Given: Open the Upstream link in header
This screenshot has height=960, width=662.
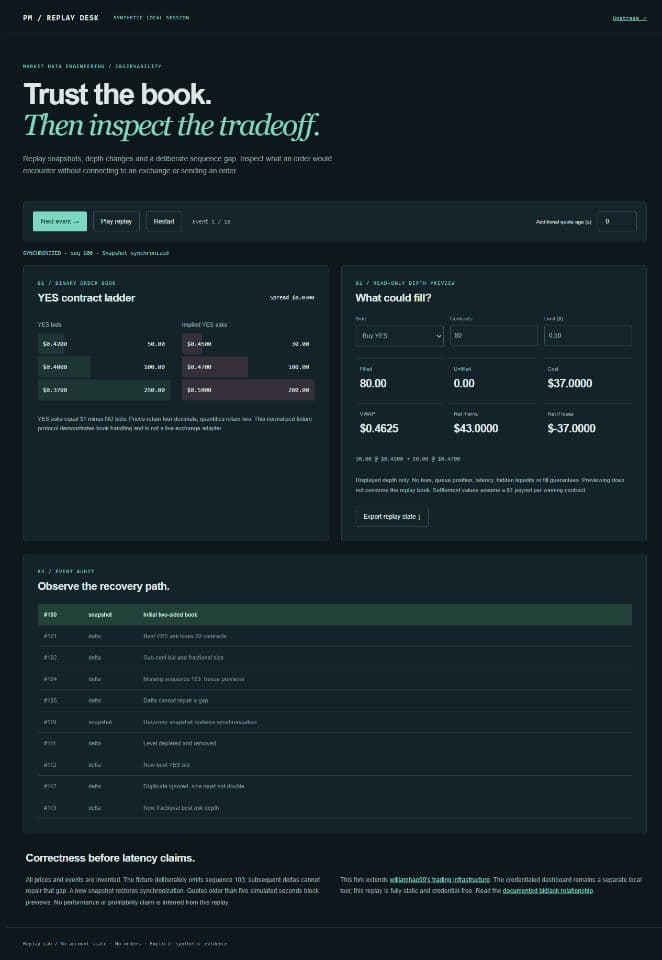Looking at the screenshot, I should (x=630, y=18).
